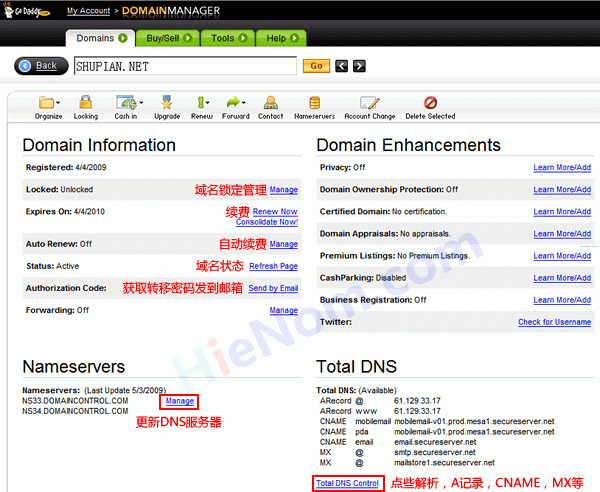Image resolution: width=600 pixels, height=492 pixels.
Task: Switch to the Tools tab
Action: click(228, 38)
